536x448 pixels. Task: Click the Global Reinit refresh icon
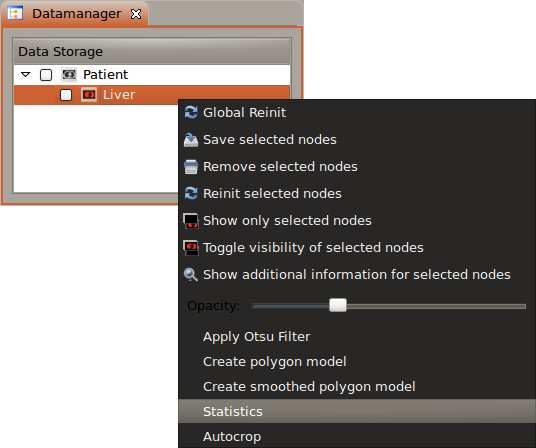click(x=191, y=112)
